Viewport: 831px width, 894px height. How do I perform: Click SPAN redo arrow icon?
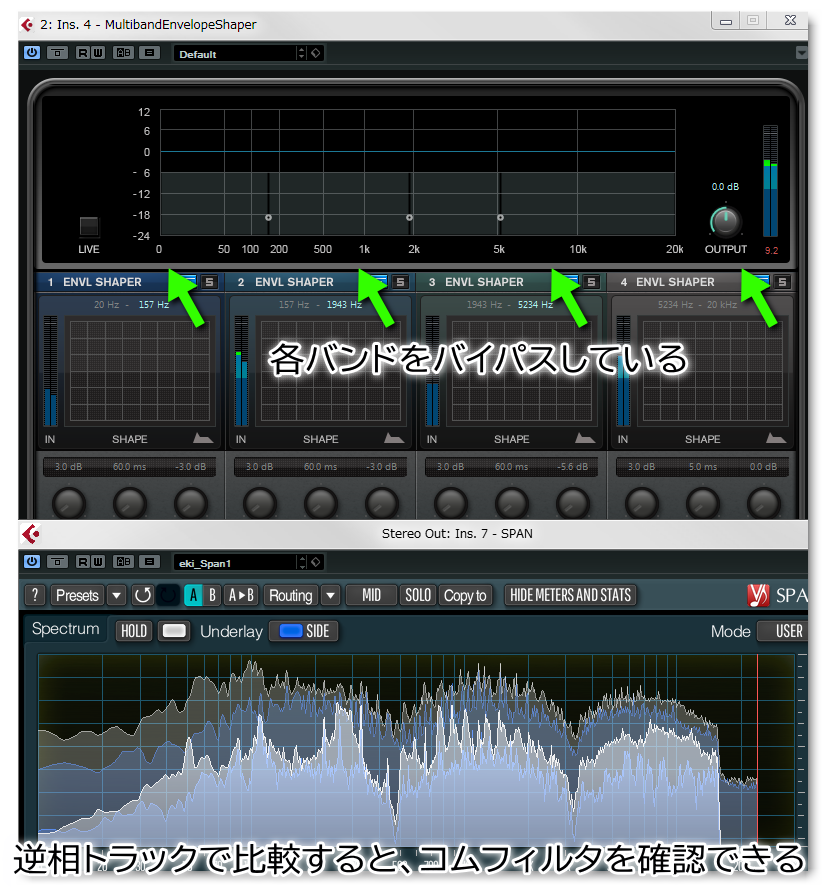coord(168,595)
